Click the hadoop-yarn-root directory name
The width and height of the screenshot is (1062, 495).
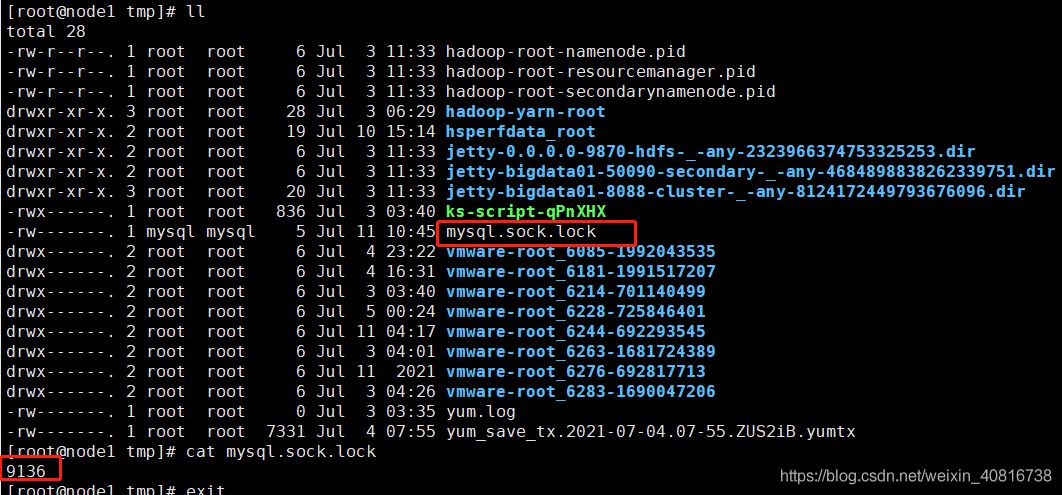pyautogui.click(x=526, y=111)
